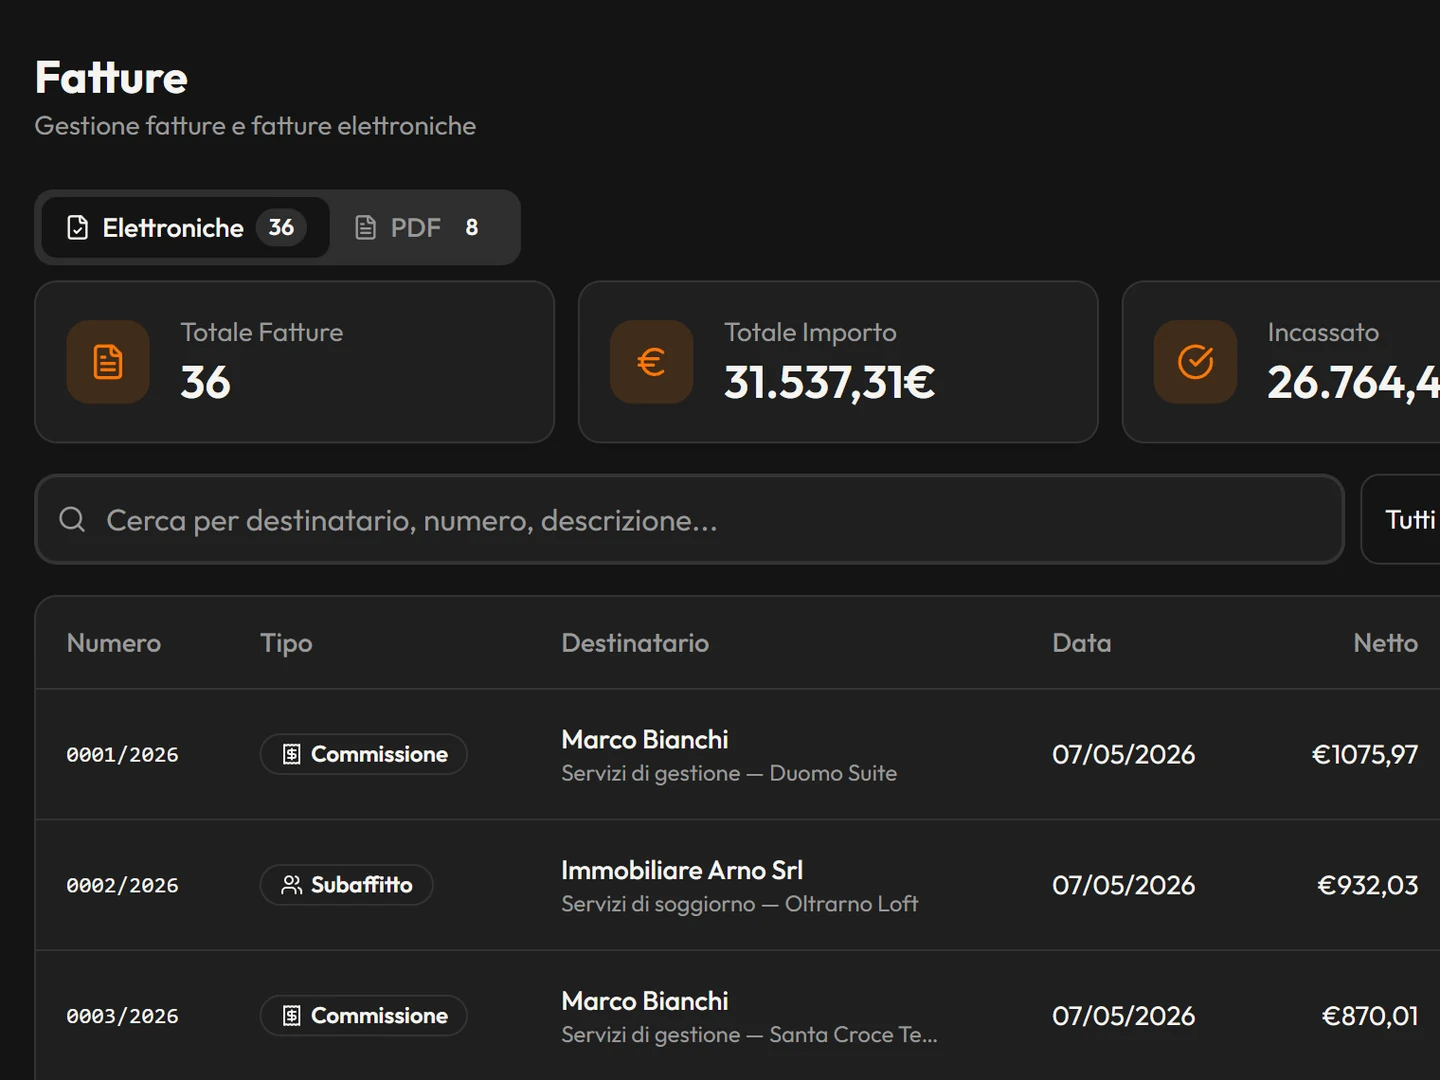This screenshot has width=1440, height=1080.
Task: Open the Tutti filter dropdown
Action: click(1402, 519)
